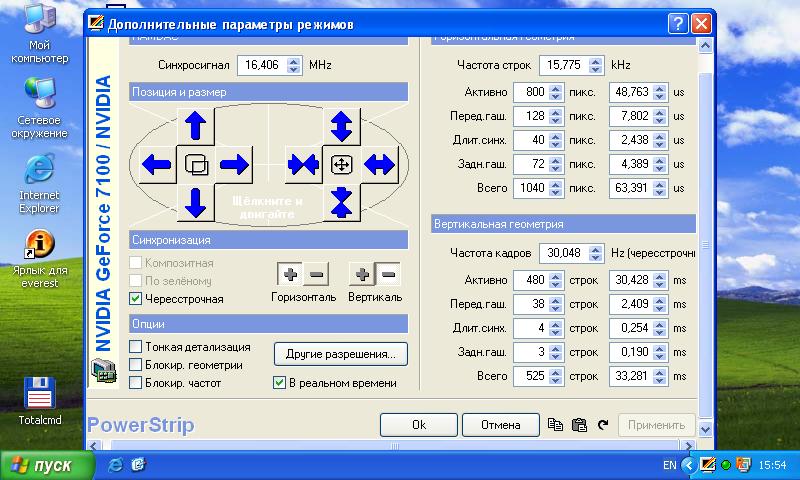Enable the Блокир. частот checkbox
The image size is (800, 480).
pyautogui.click(x=136, y=382)
